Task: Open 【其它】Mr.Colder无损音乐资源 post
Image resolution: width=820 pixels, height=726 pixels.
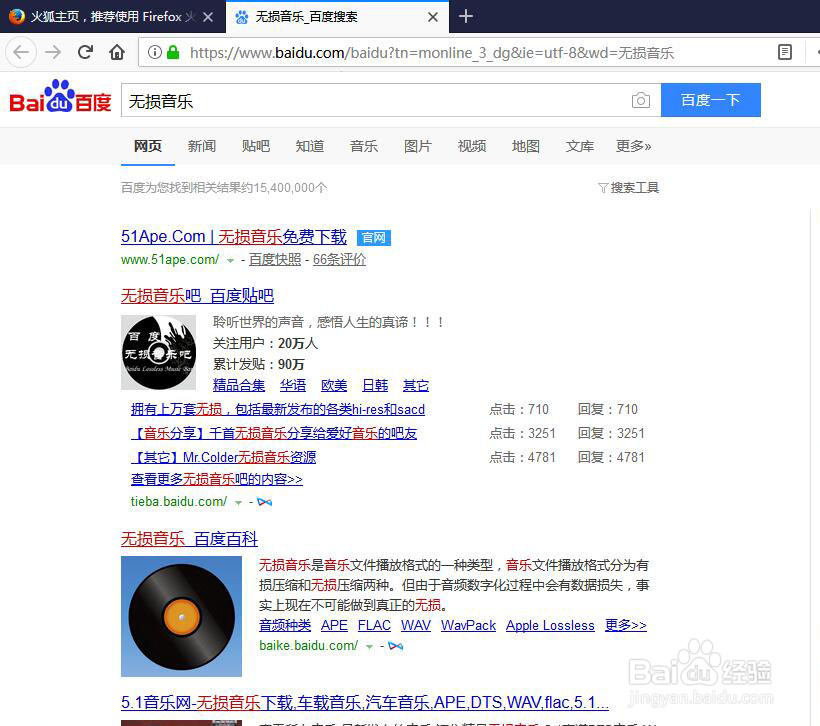Action: coord(223,458)
